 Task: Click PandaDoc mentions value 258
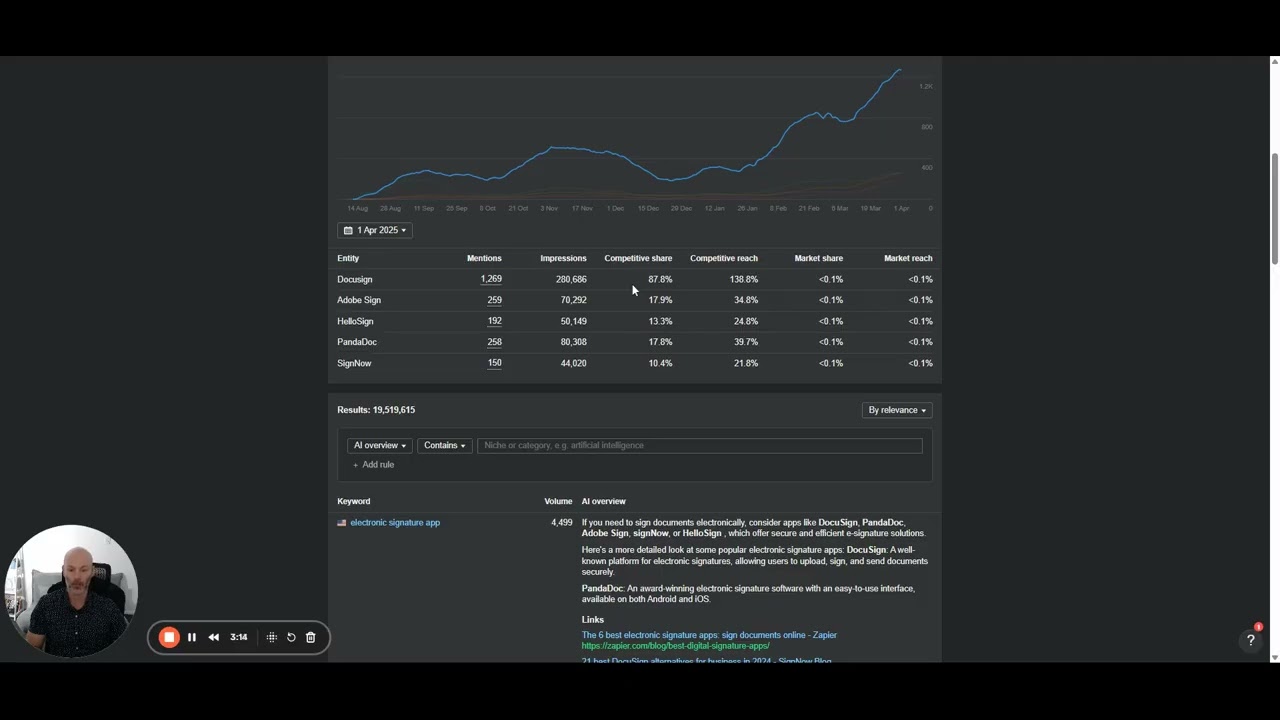tap(494, 342)
